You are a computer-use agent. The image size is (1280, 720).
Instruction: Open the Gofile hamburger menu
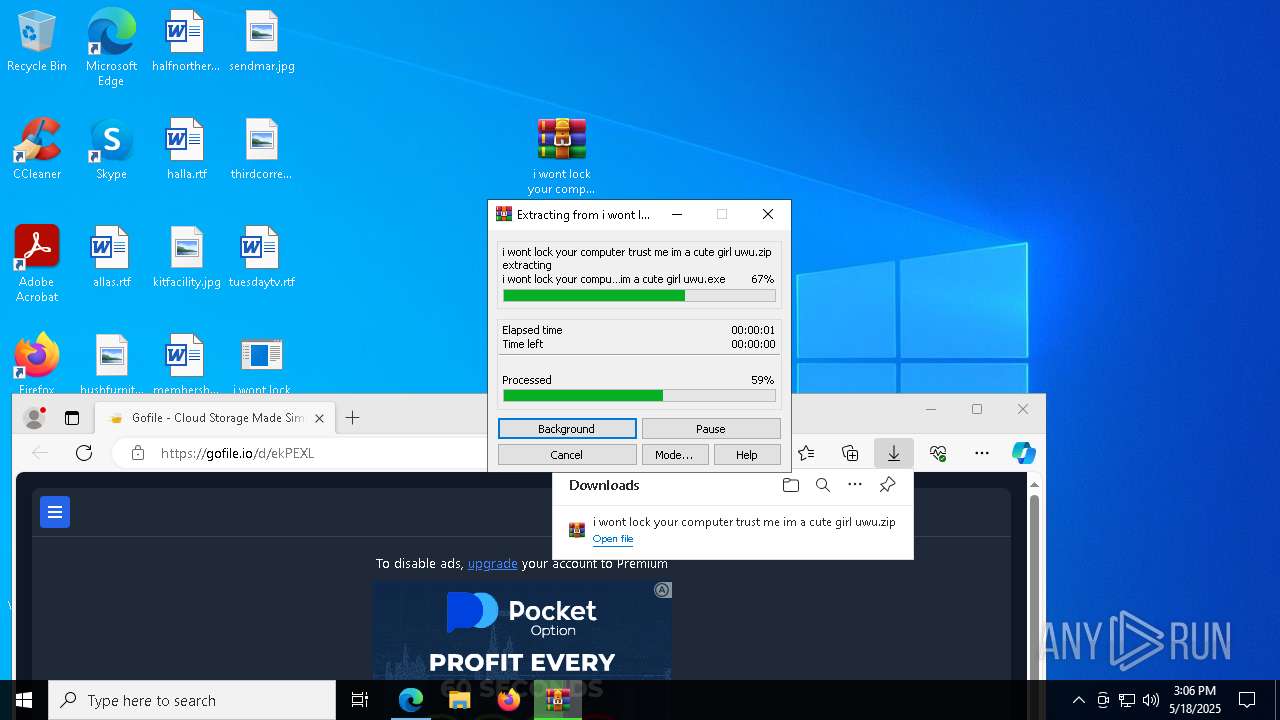tap(55, 512)
